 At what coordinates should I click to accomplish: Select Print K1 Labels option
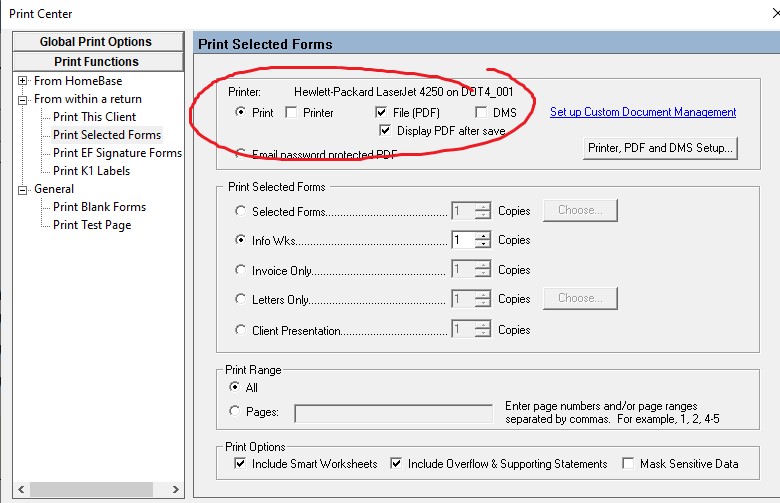coord(91,171)
